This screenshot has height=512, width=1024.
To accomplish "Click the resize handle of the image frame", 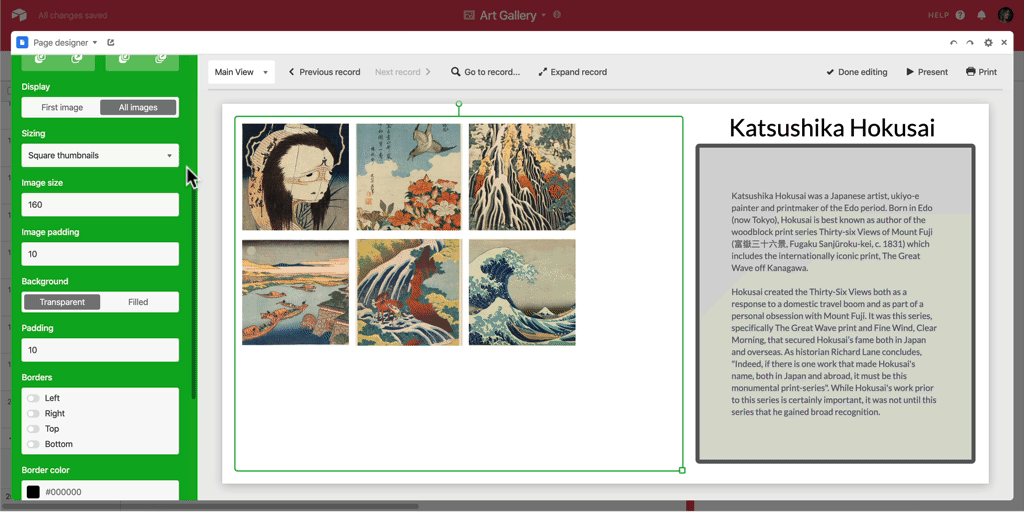I will pyautogui.click(x=682, y=470).
